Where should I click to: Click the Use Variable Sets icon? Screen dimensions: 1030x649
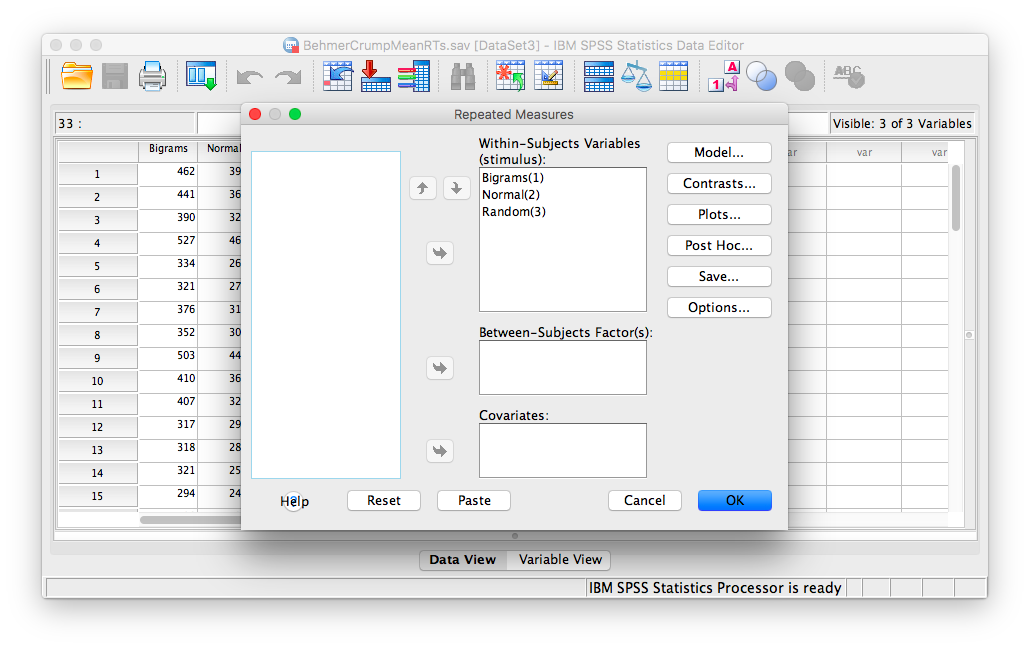click(x=761, y=76)
